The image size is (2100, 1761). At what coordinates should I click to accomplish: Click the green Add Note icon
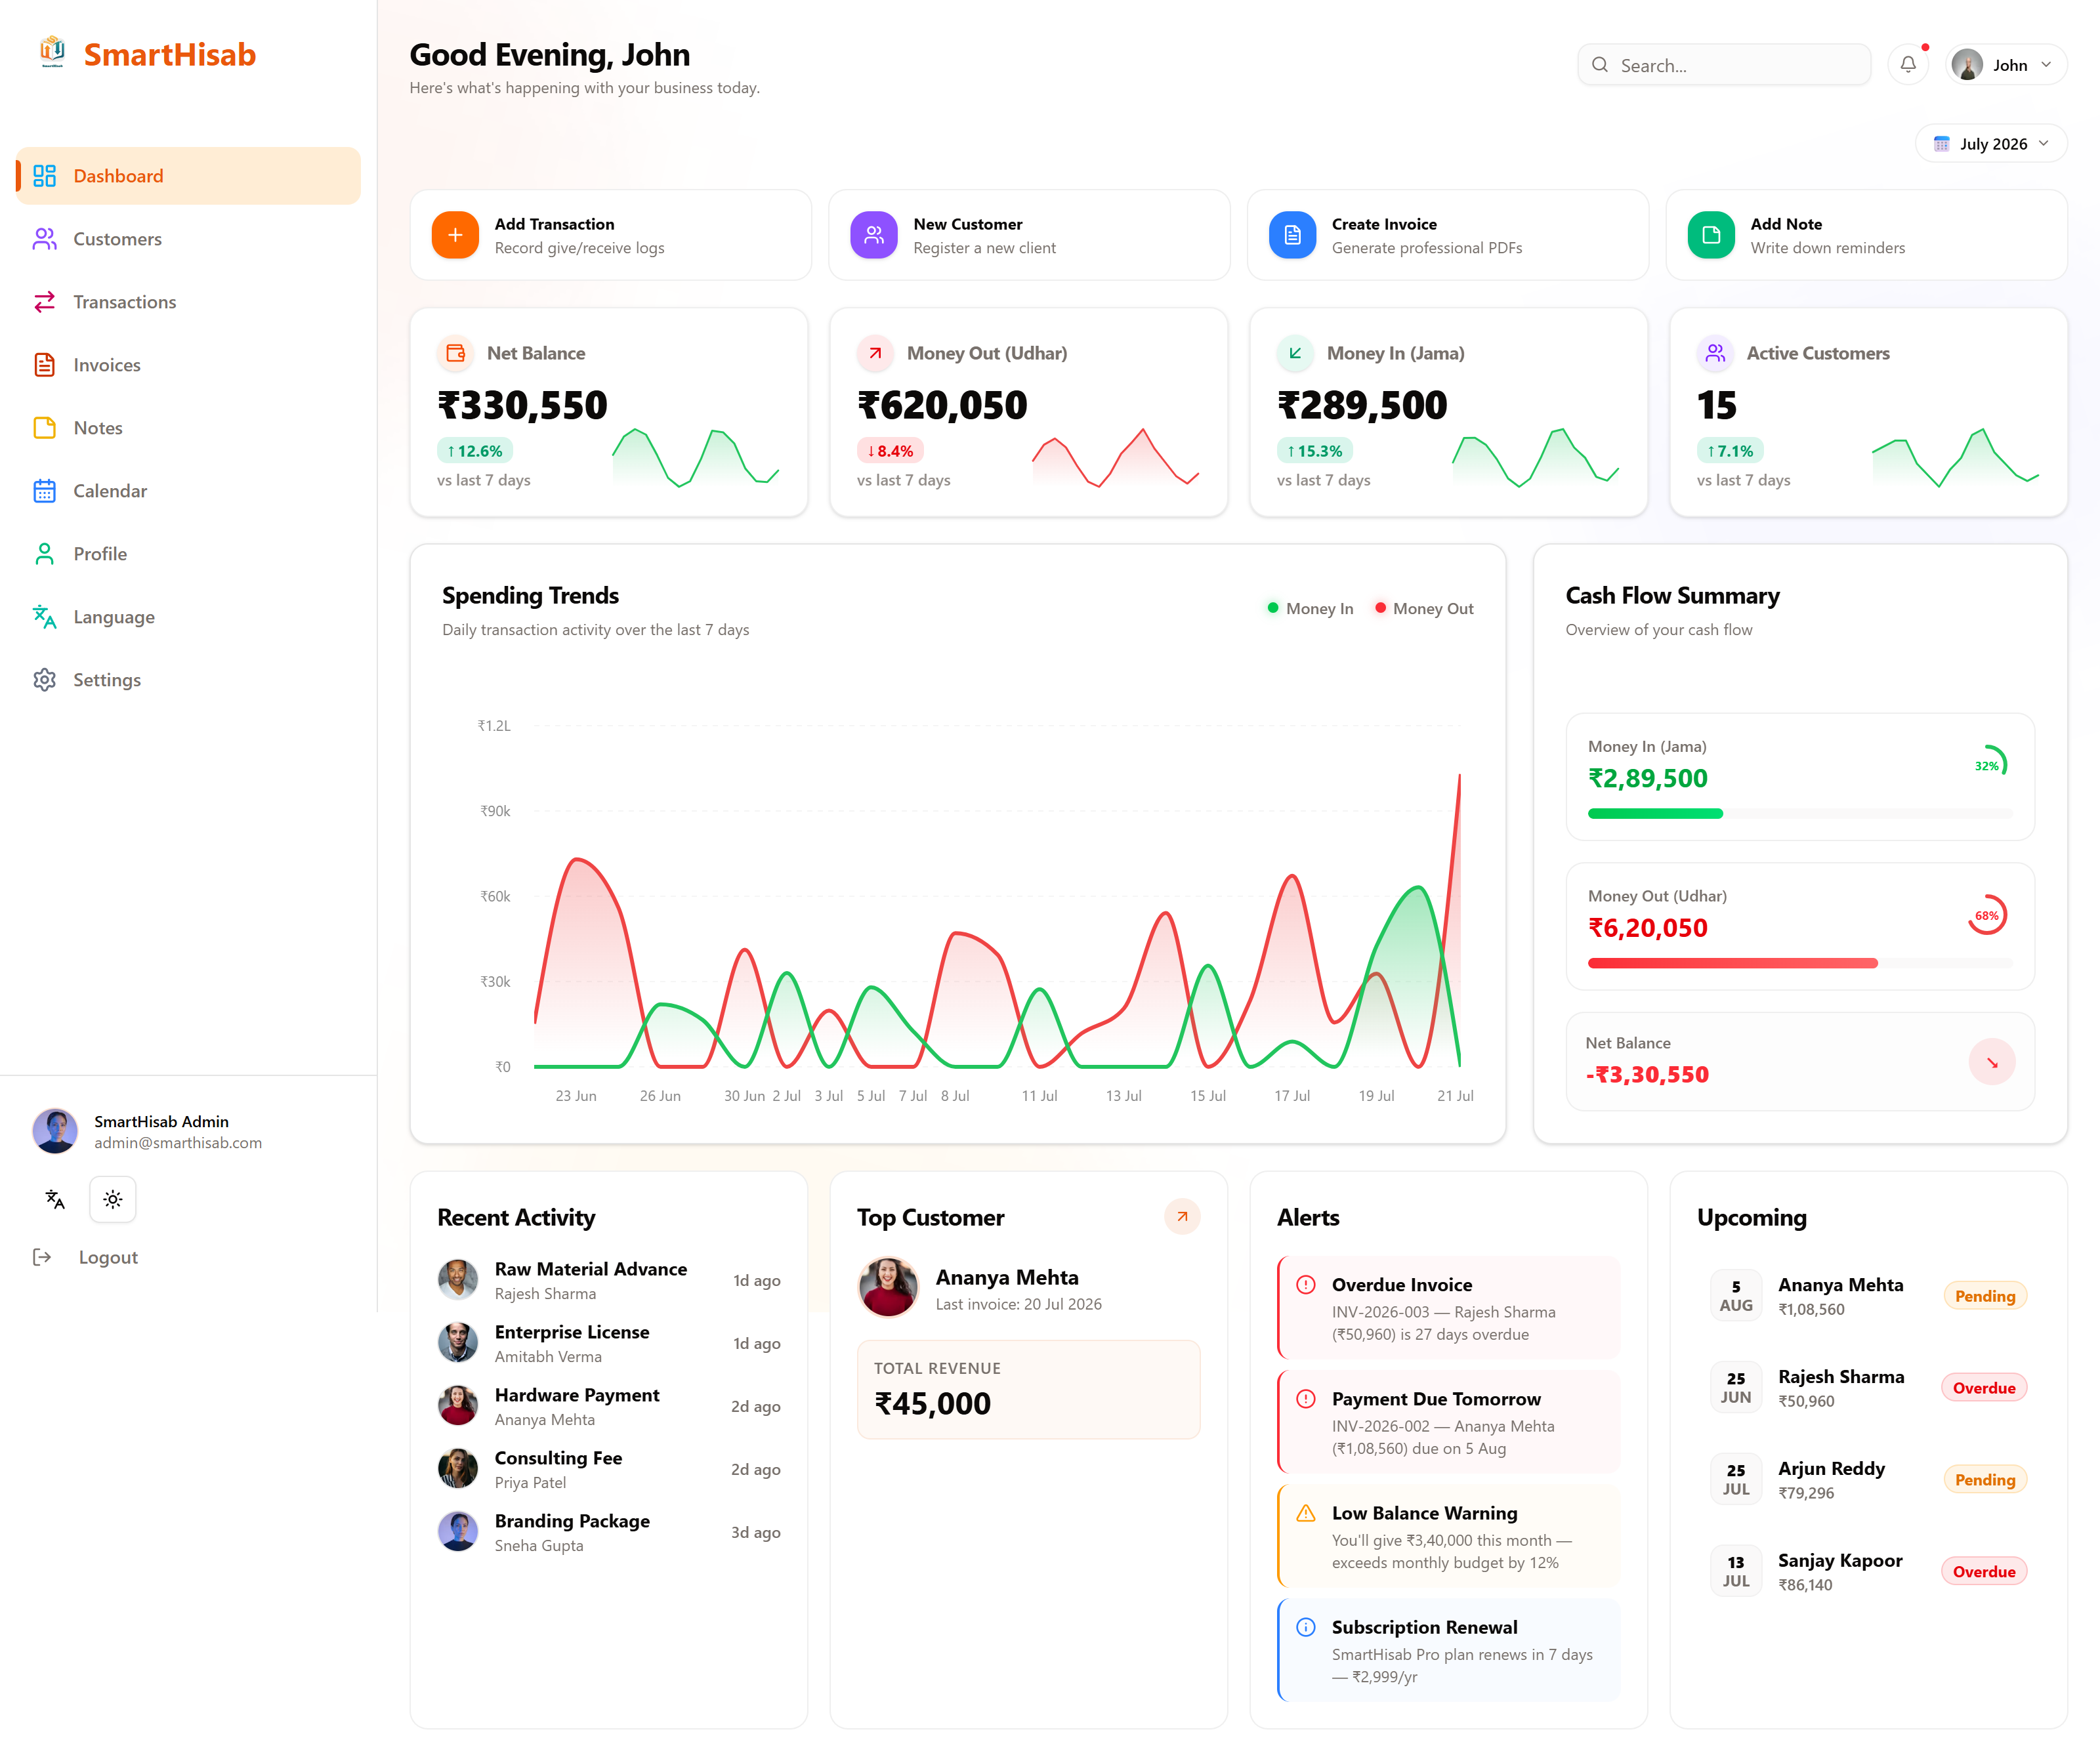[x=1711, y=235]
